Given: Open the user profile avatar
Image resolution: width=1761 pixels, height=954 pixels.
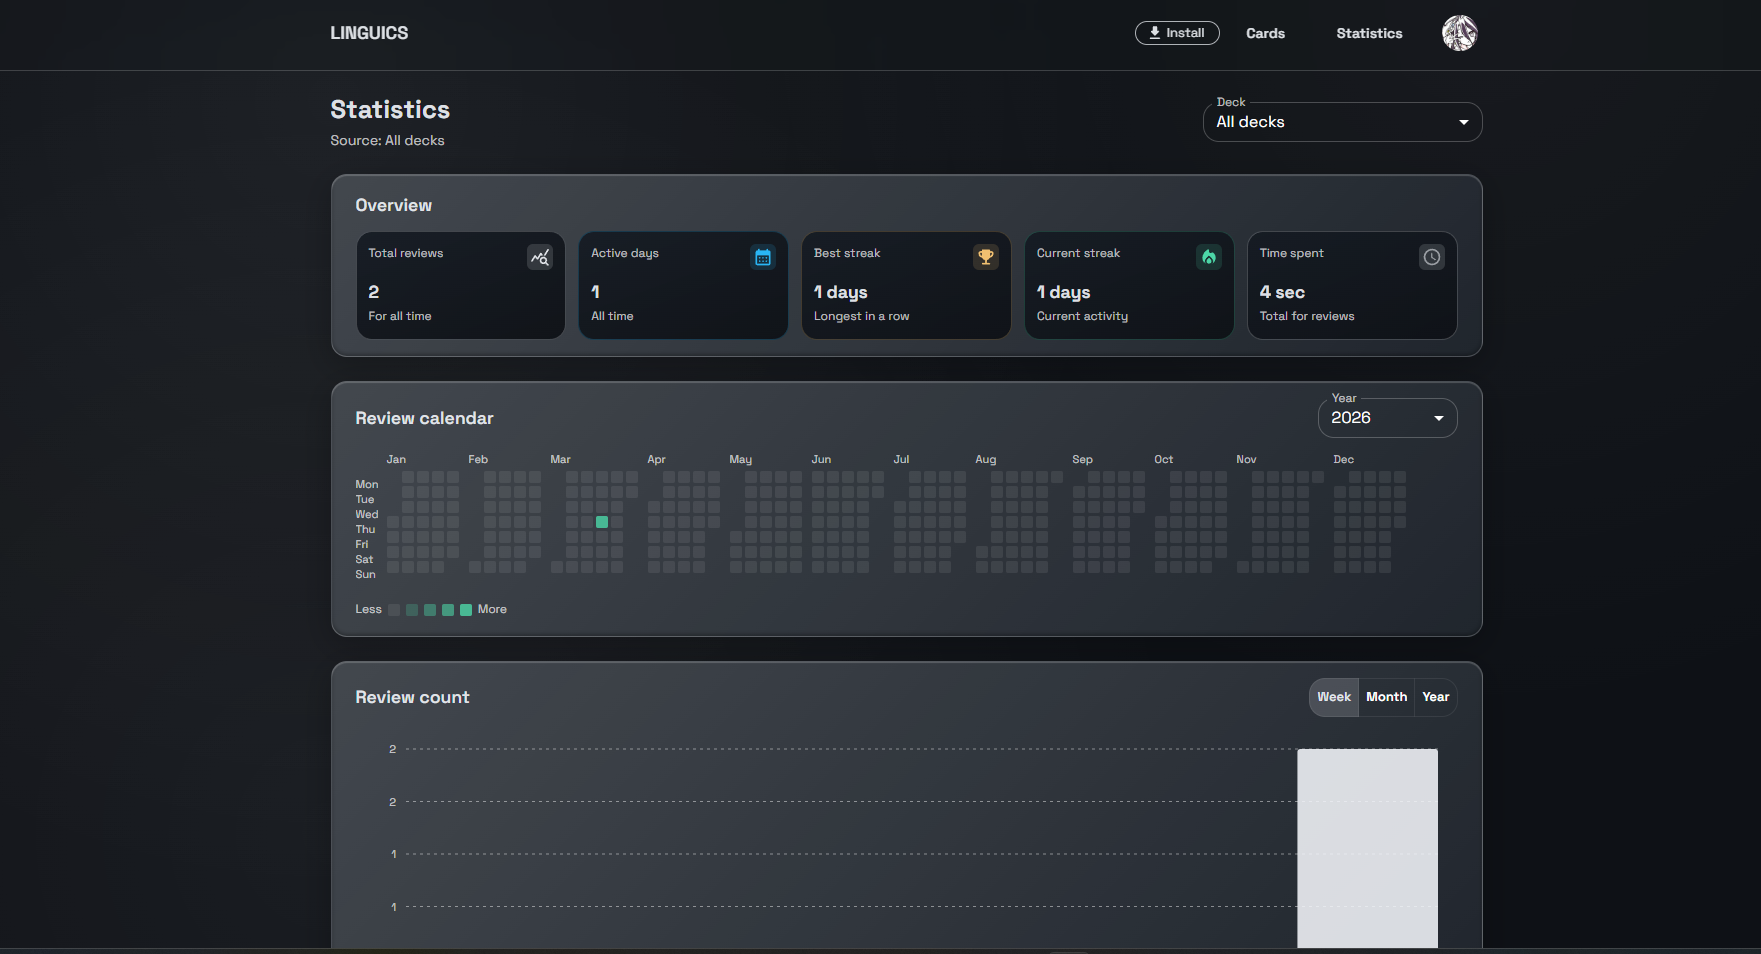Looking at the screenshot, I should [x=1460, y=33].
